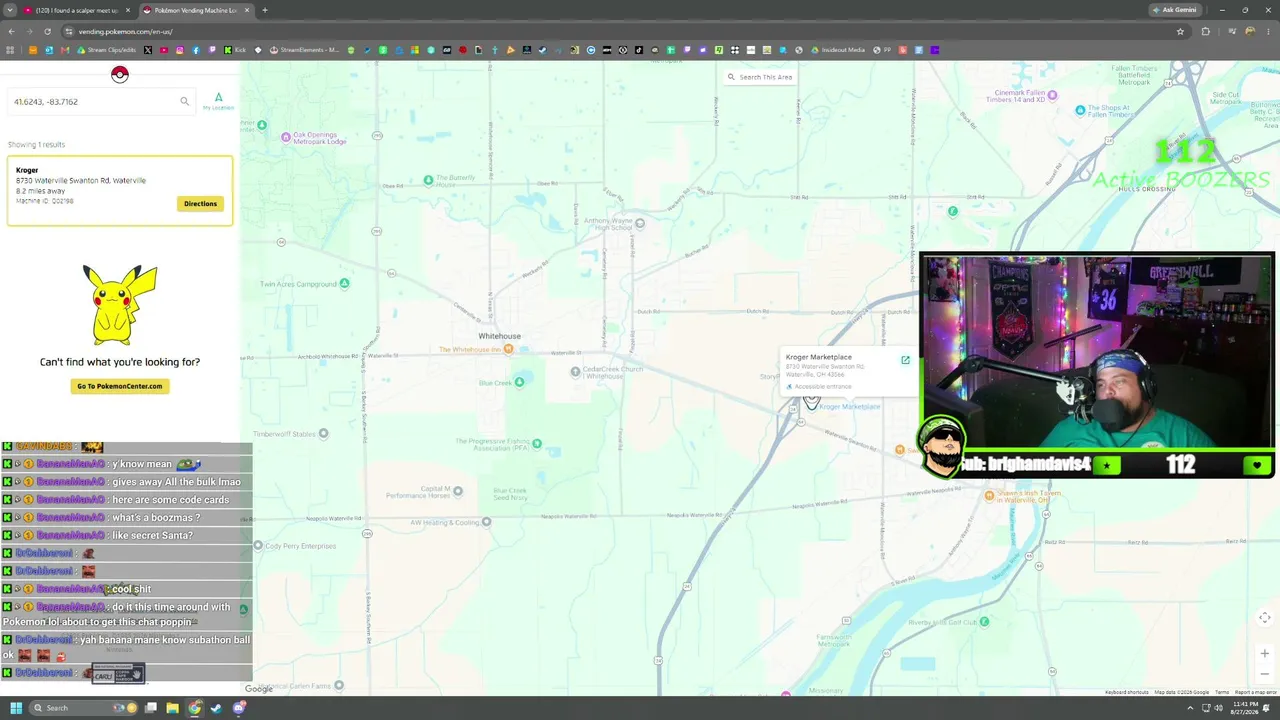This screenshot has width=1280, height=720.
Task: Click The Butterfly House map marker
Action: pos(428,180)
